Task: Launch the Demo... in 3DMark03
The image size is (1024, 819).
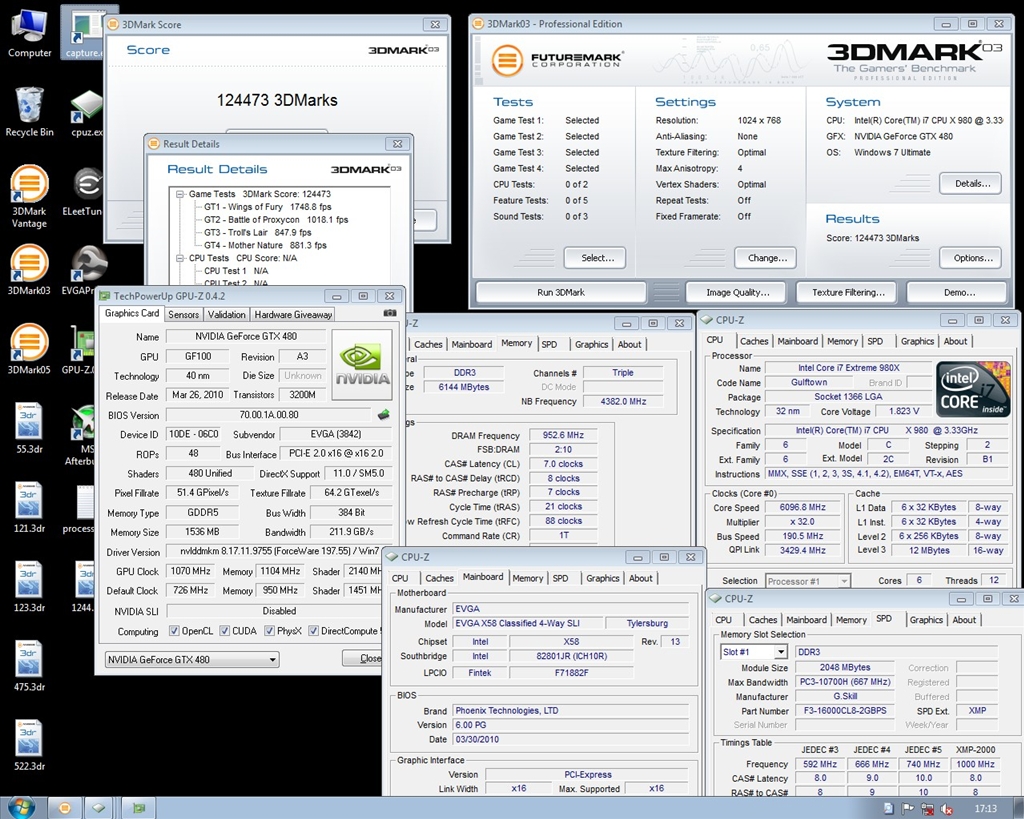Action: (959, 293)
